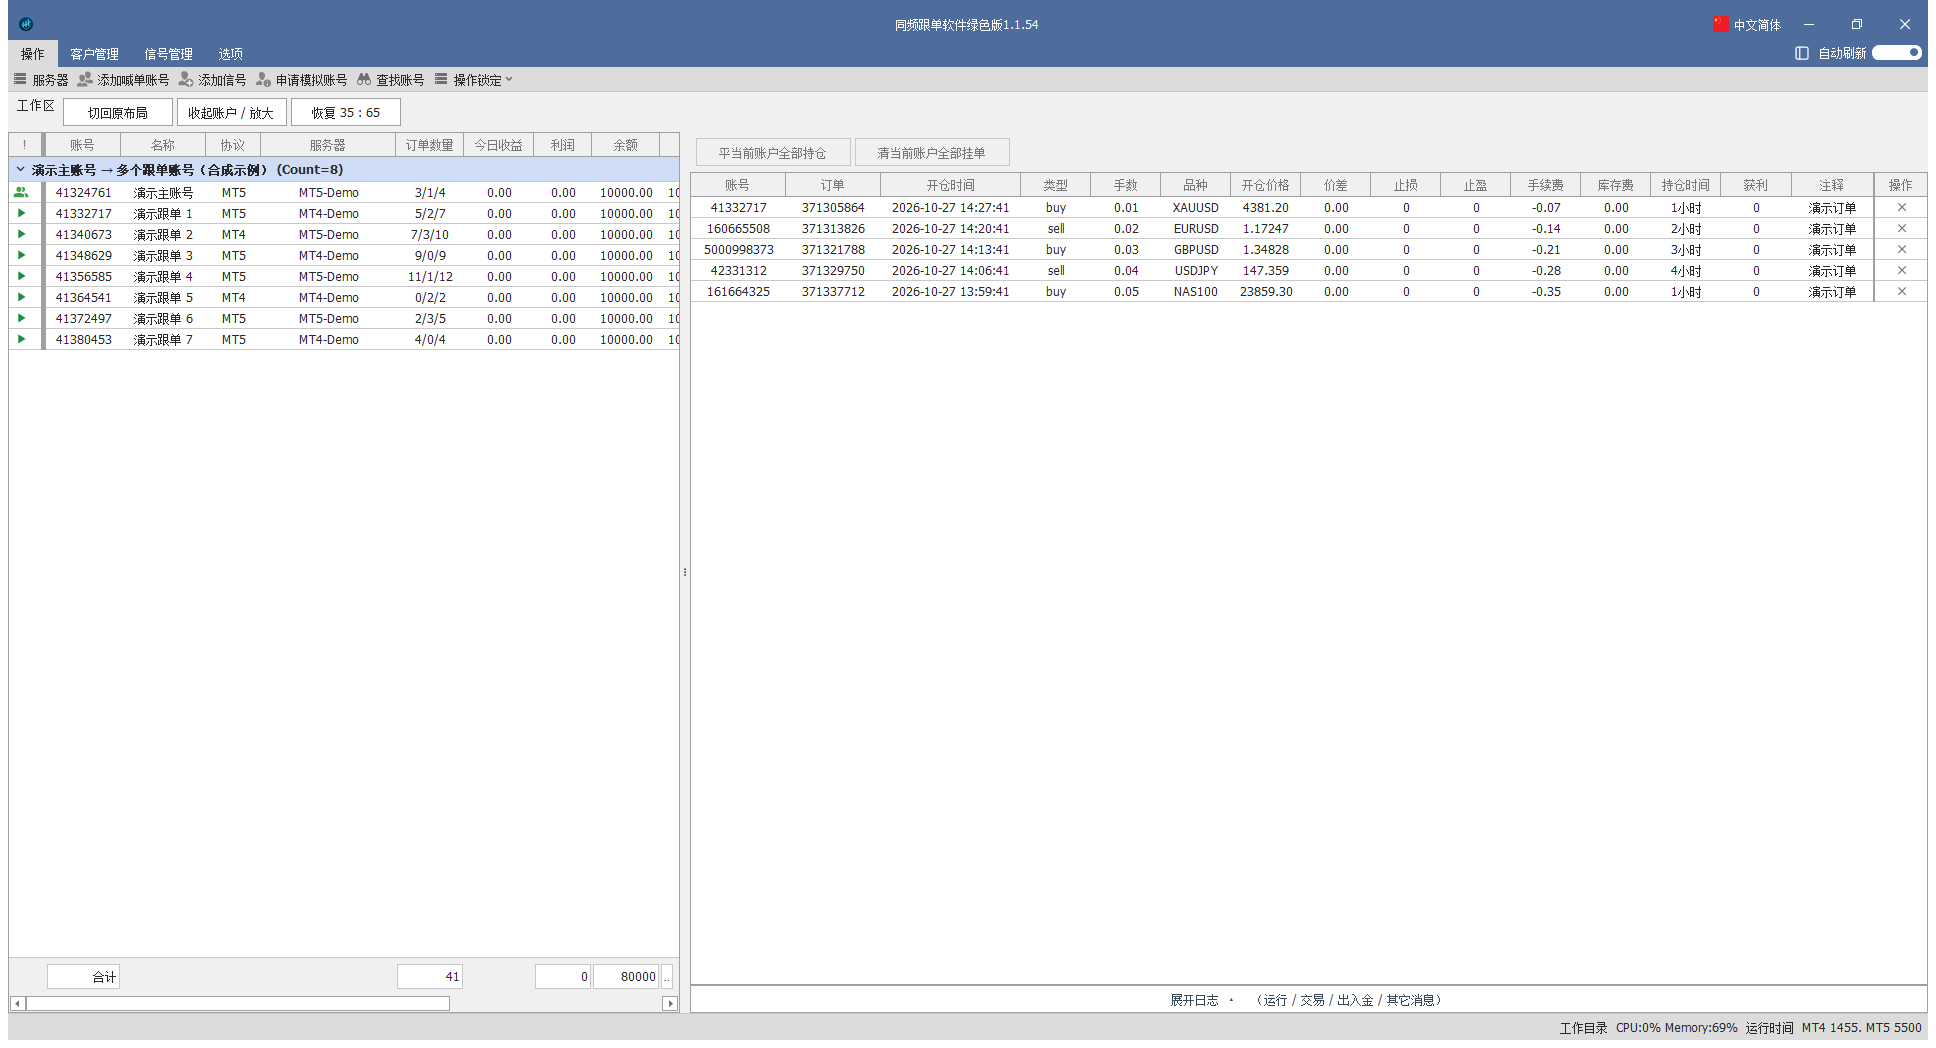Close order 371337712 with X icon

pyautogui.click(x=1902, y=292)
